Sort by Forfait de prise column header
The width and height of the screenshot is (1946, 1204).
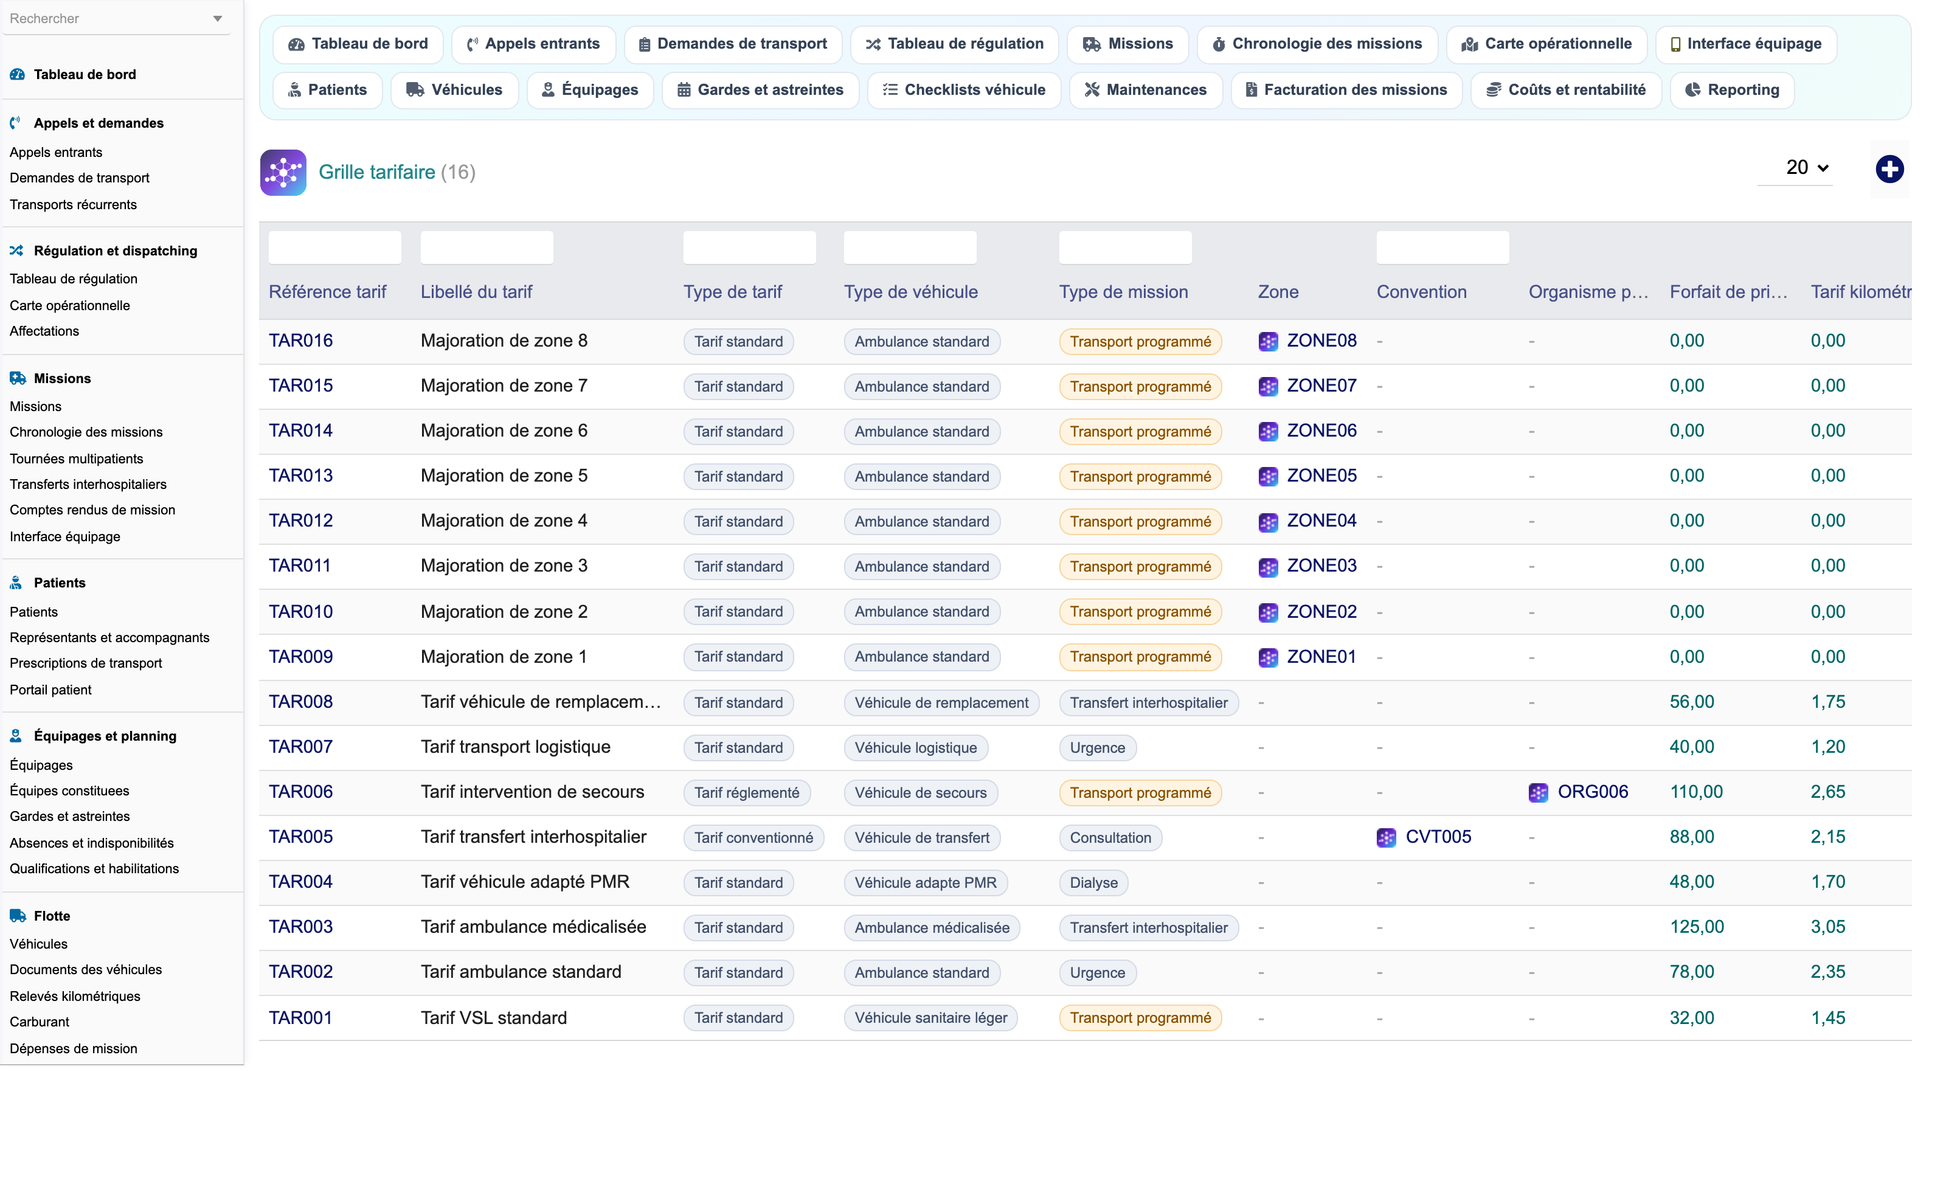tap(1728, 292)
